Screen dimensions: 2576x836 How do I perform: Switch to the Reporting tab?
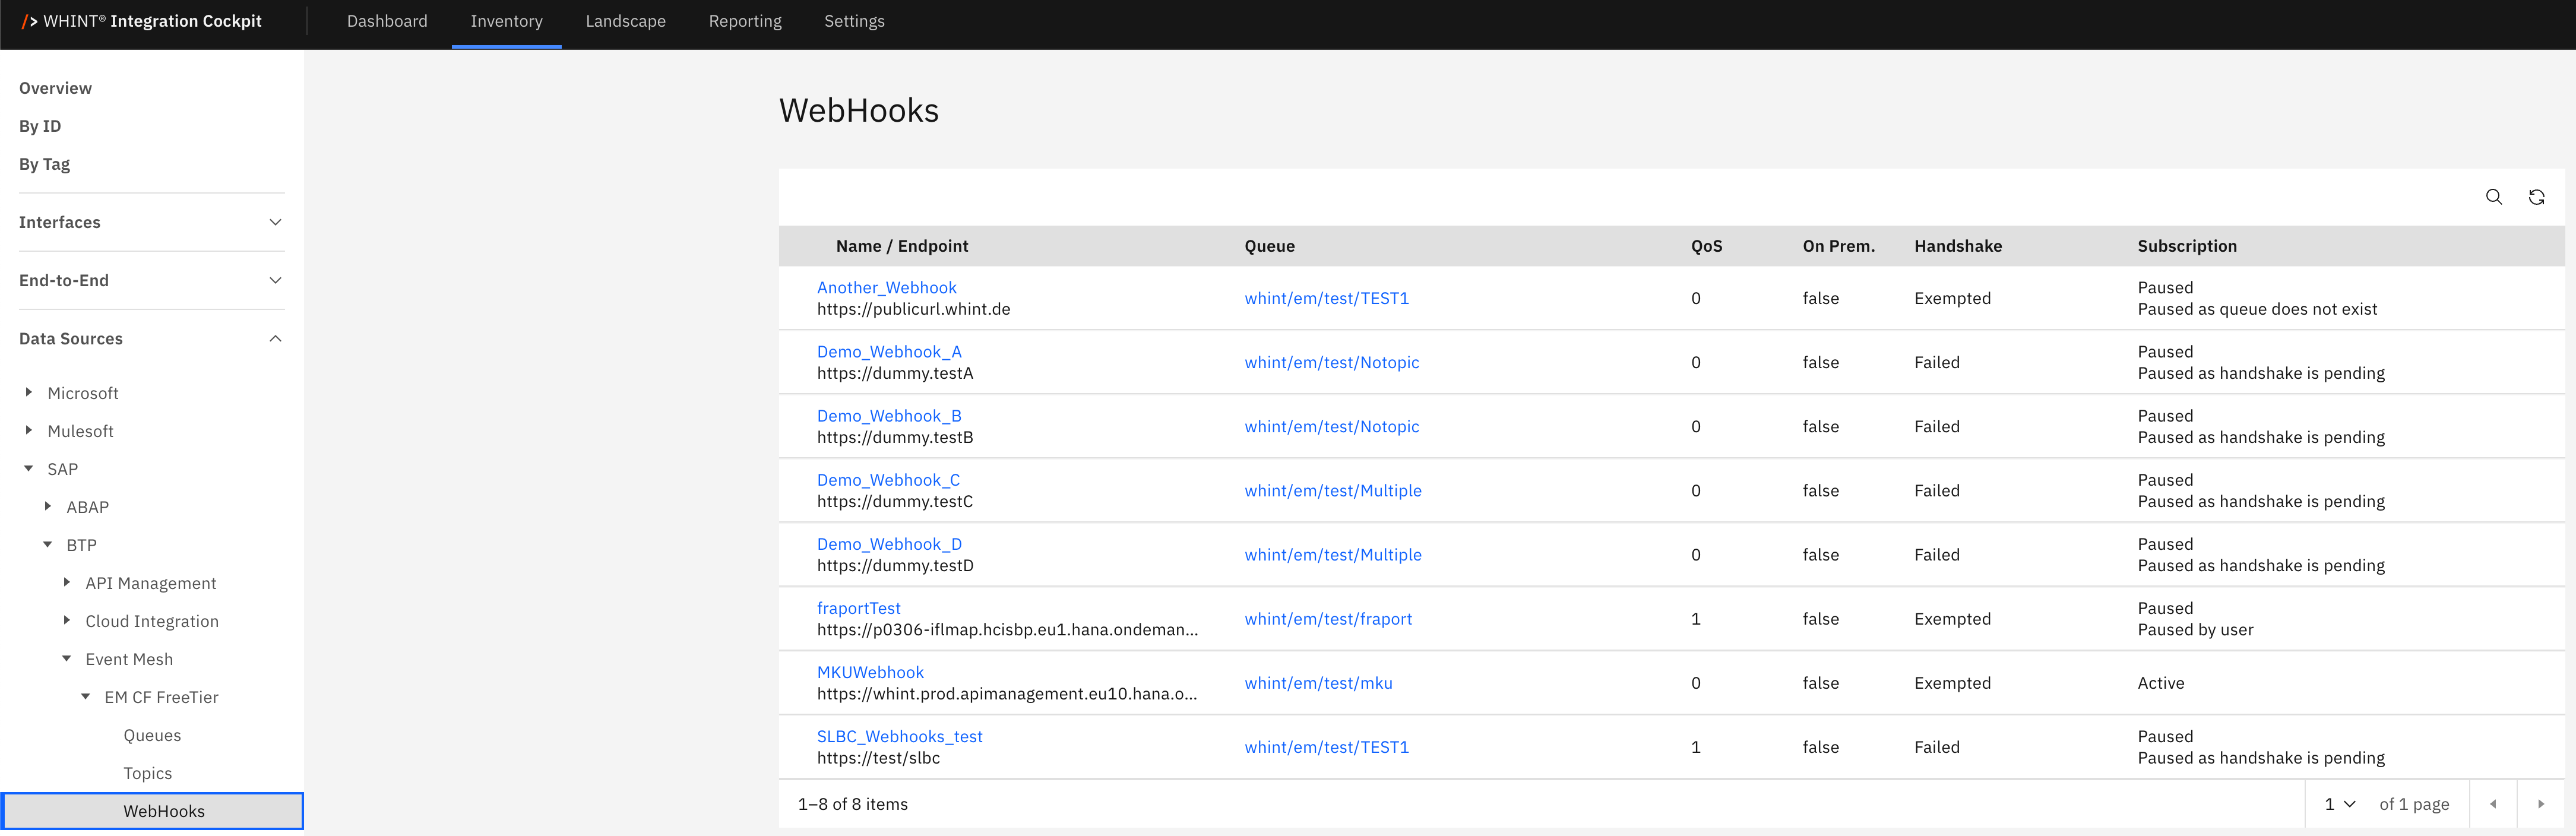coord(745,21)
